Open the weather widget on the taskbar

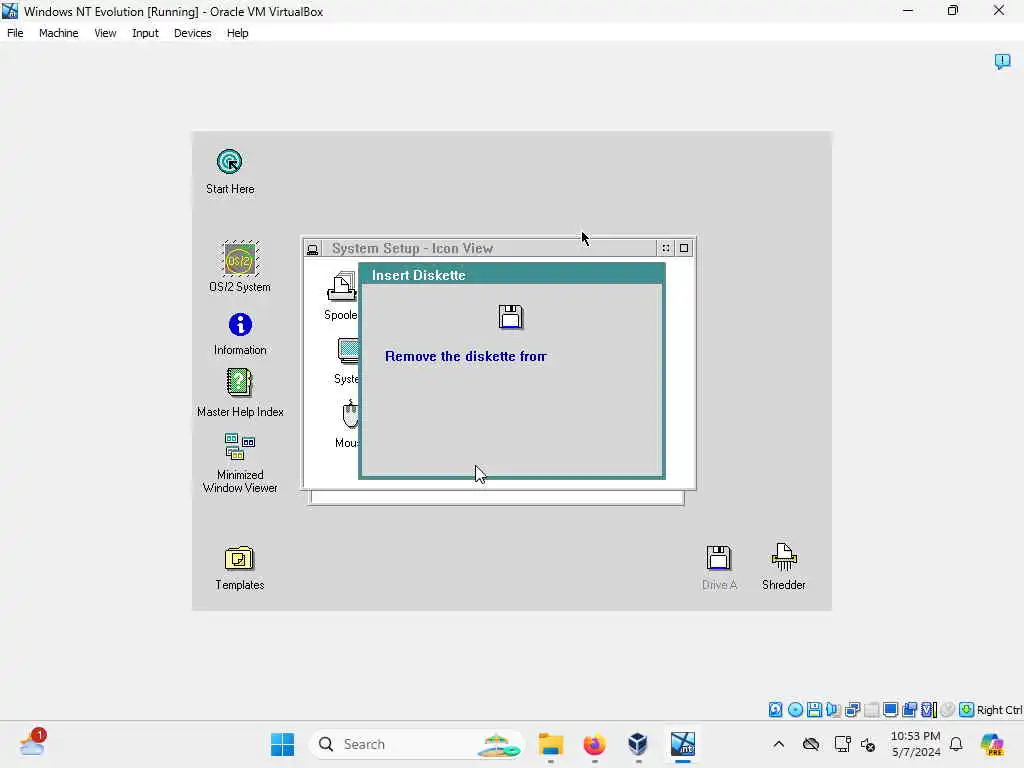click(32, 743)
